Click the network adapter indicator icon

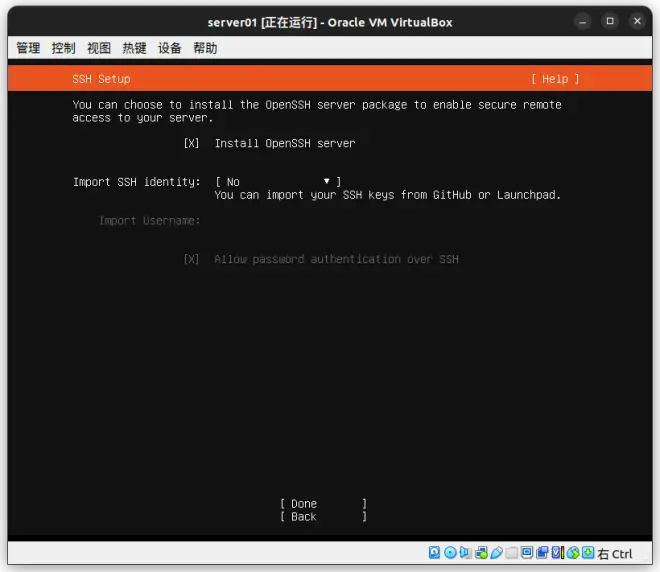(481, 553)
